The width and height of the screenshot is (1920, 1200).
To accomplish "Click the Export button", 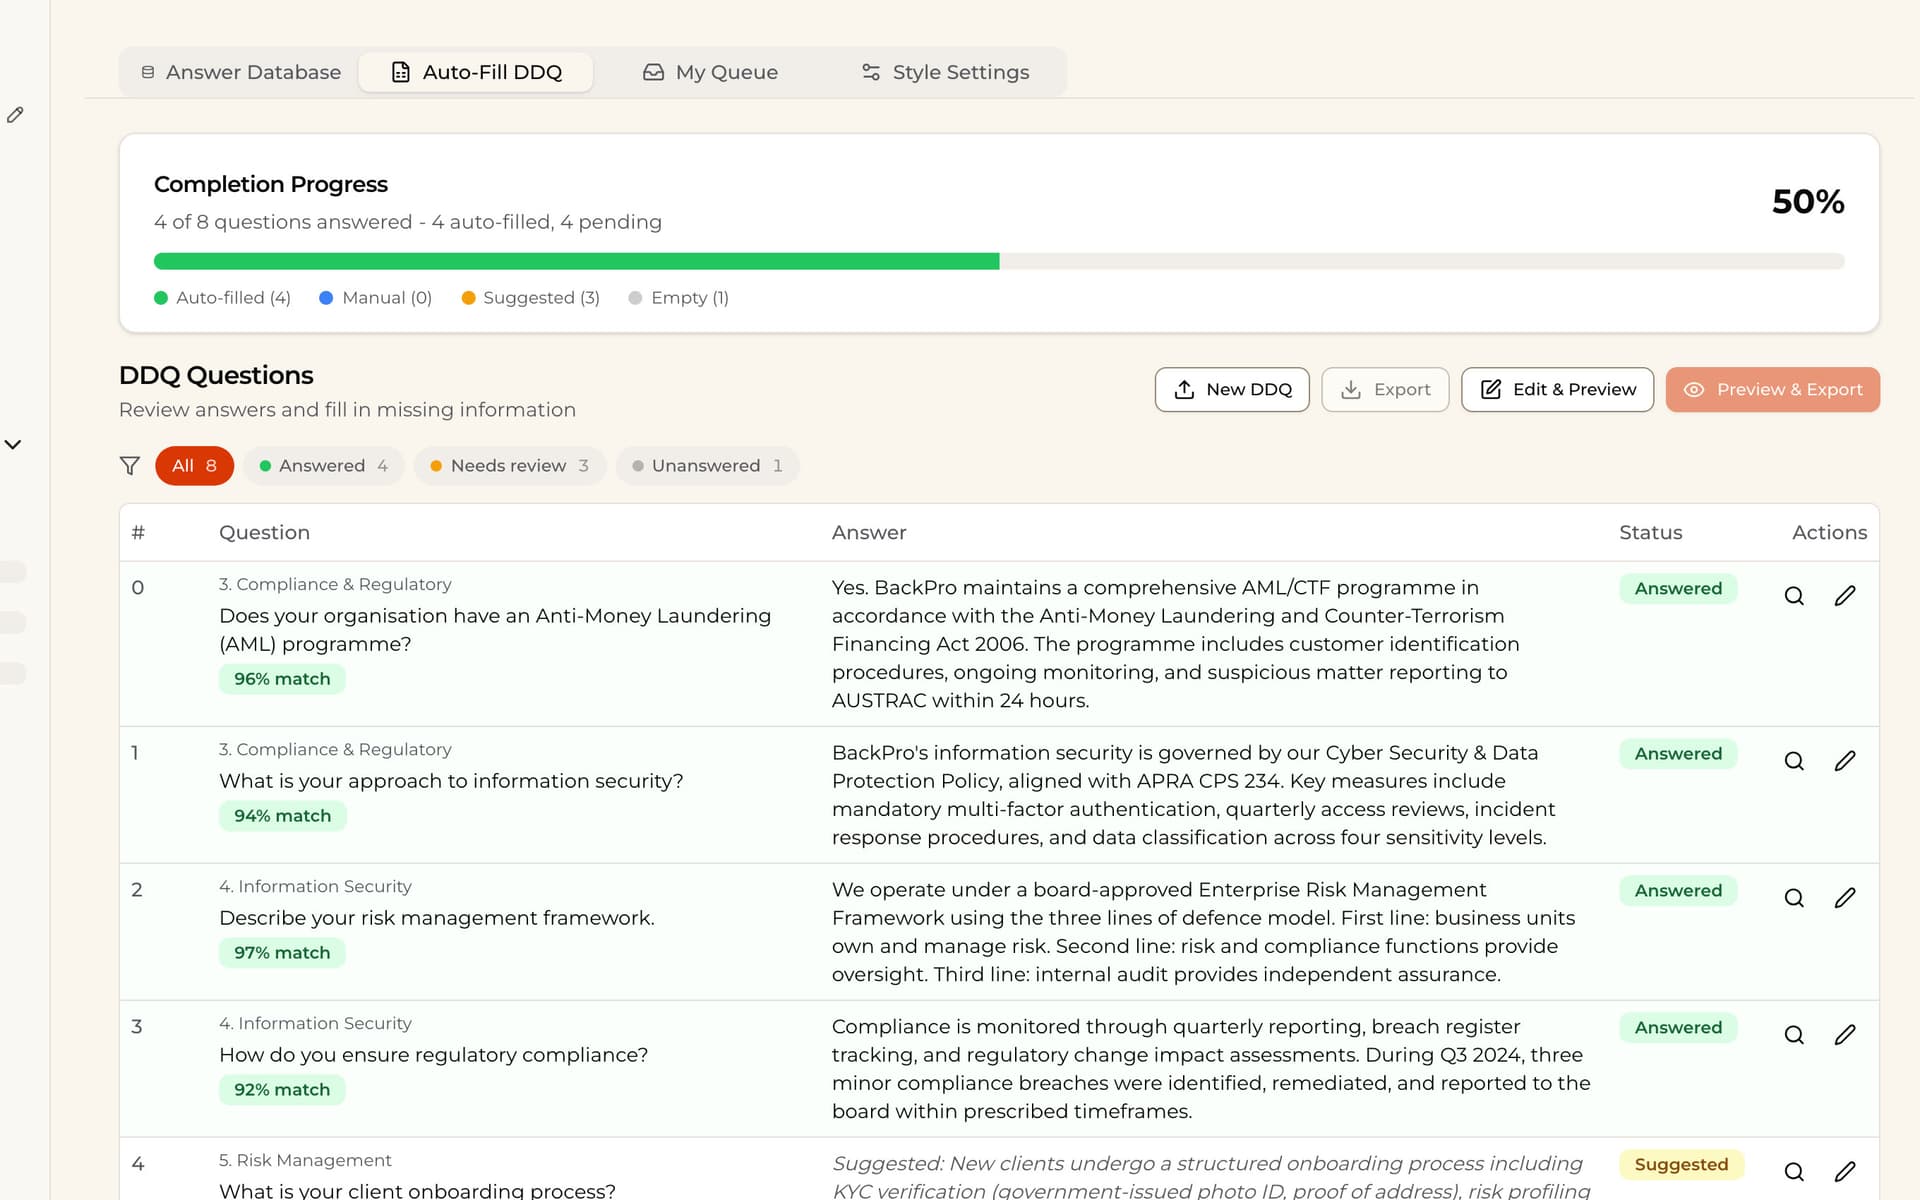I will 1385,389.
